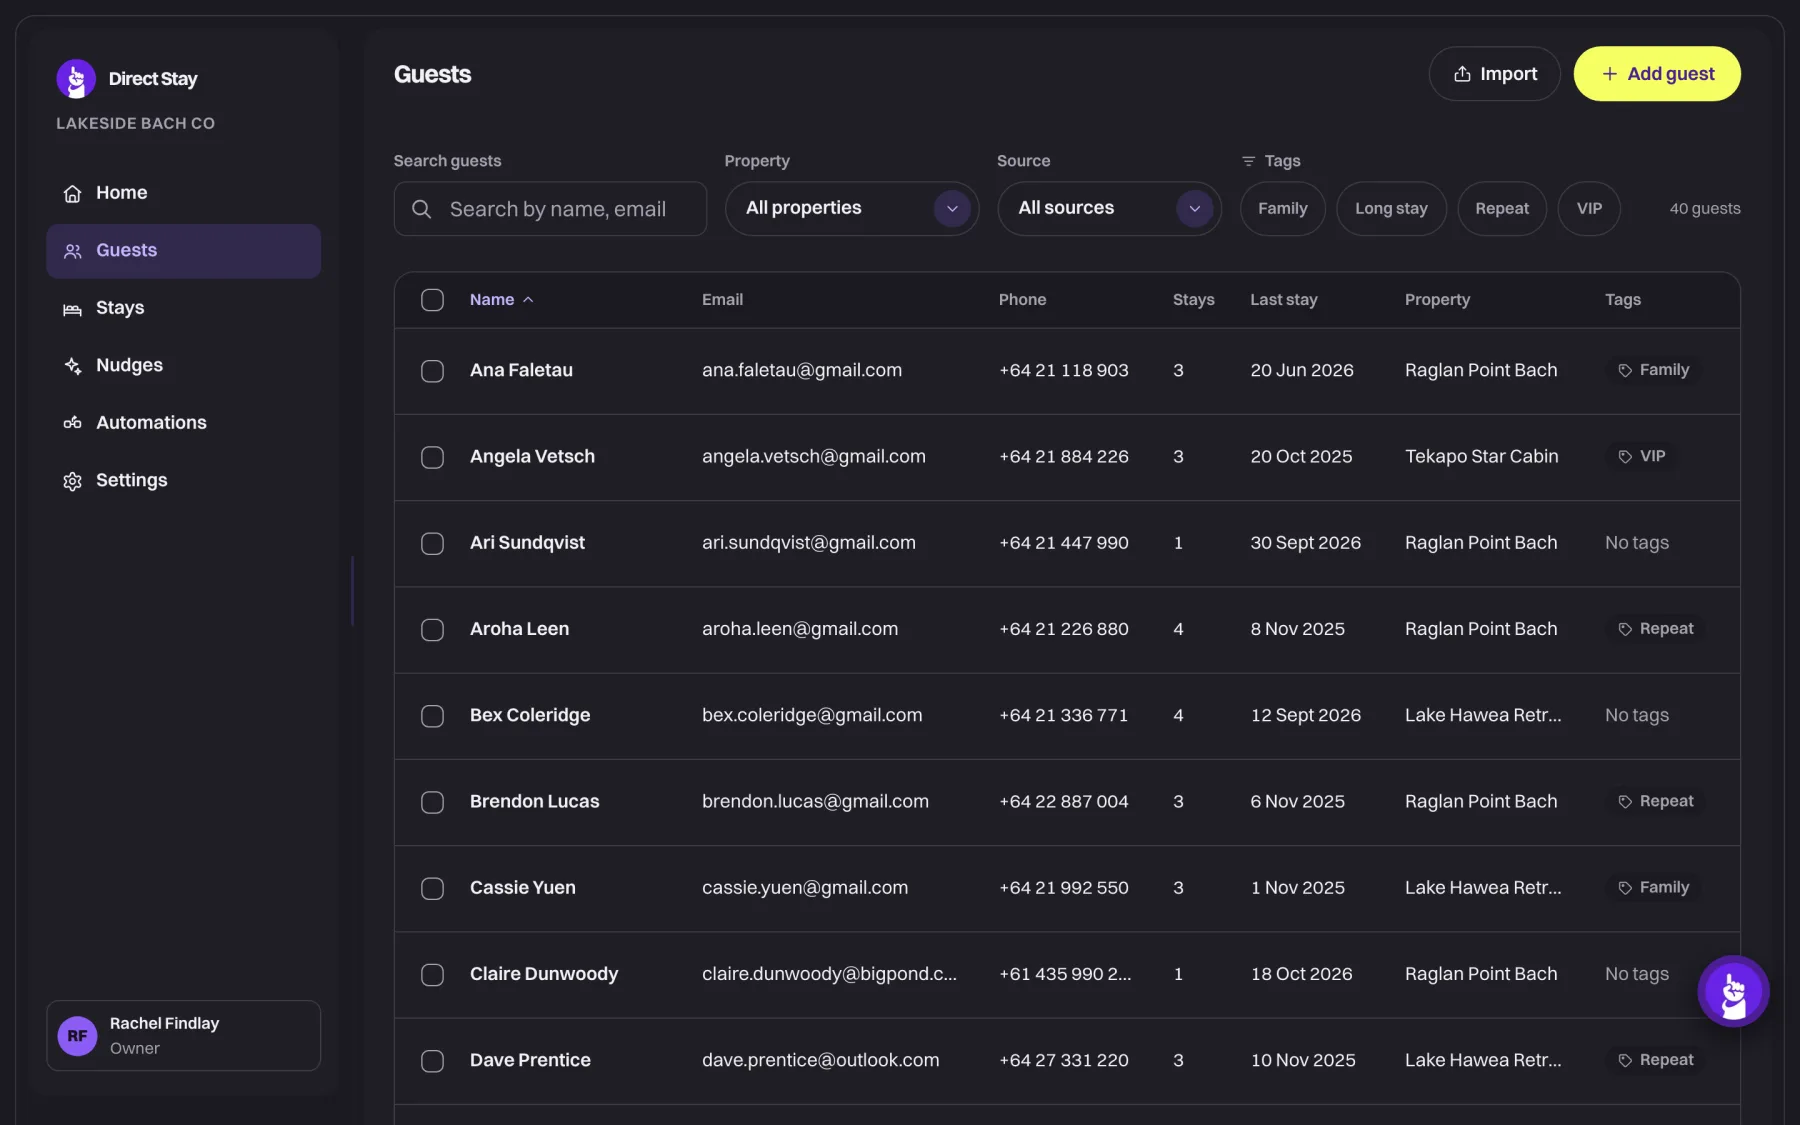Check the Dave Prentice row checkbox
The width and height of the screenshot is (1800, 1125).
pos(432,1061)
